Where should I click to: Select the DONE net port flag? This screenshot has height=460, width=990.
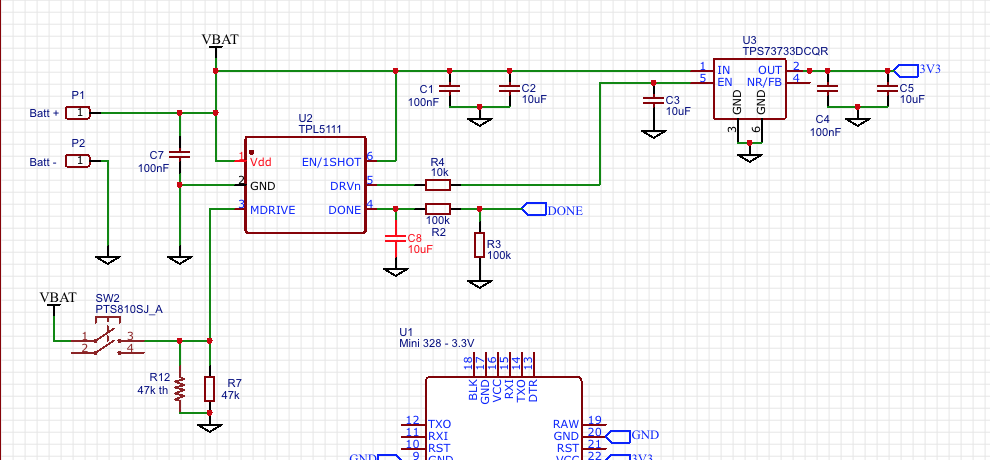[x=533, y=209]
